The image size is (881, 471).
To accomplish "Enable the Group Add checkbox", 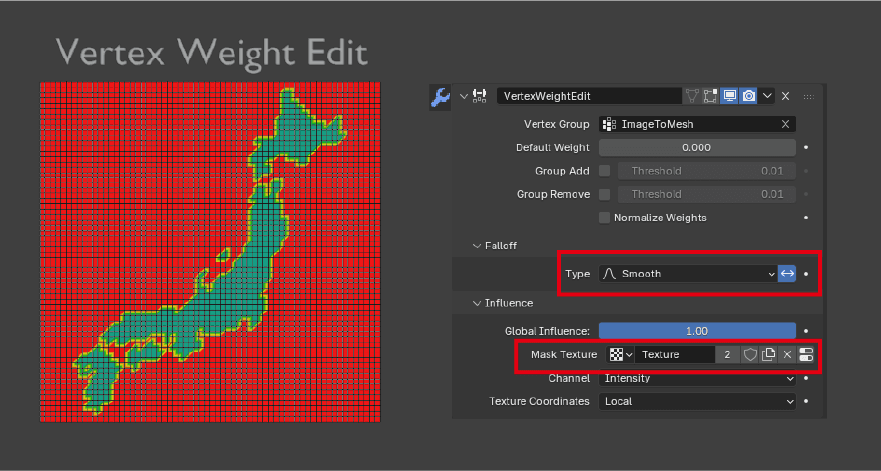I will [x=604, y=171].
